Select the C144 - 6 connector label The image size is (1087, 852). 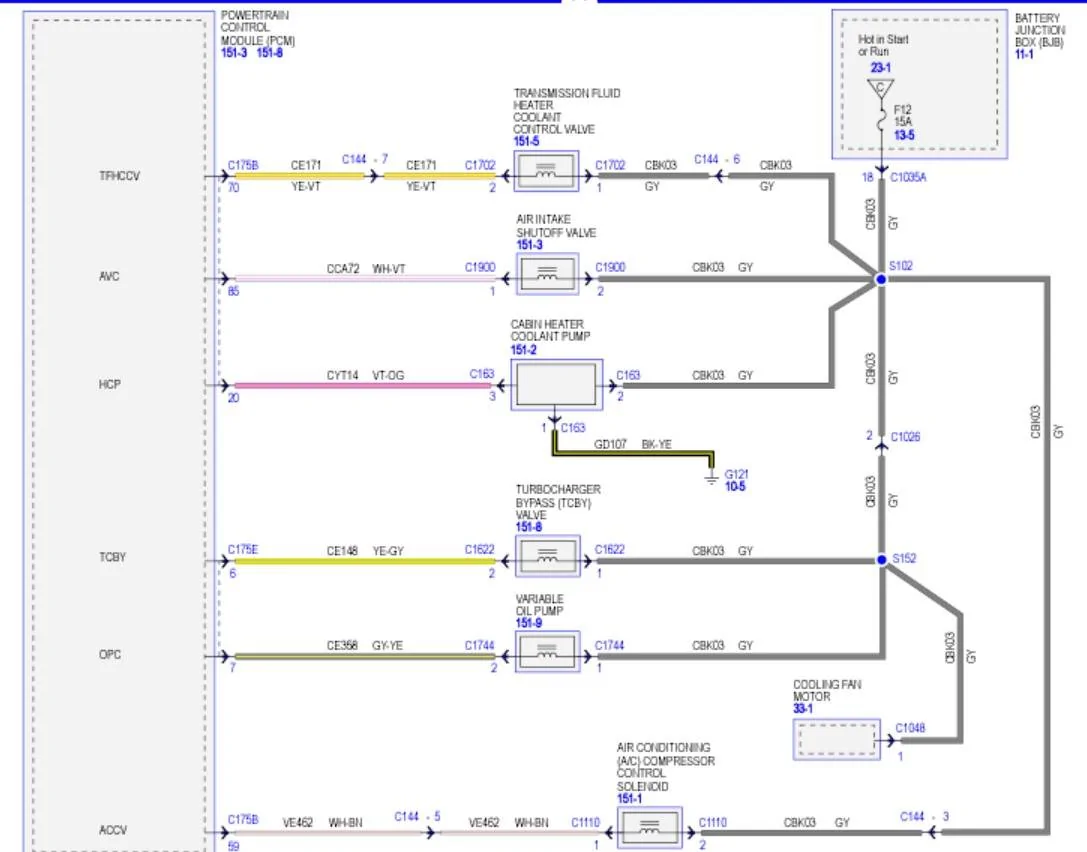(x=717, y=159)
